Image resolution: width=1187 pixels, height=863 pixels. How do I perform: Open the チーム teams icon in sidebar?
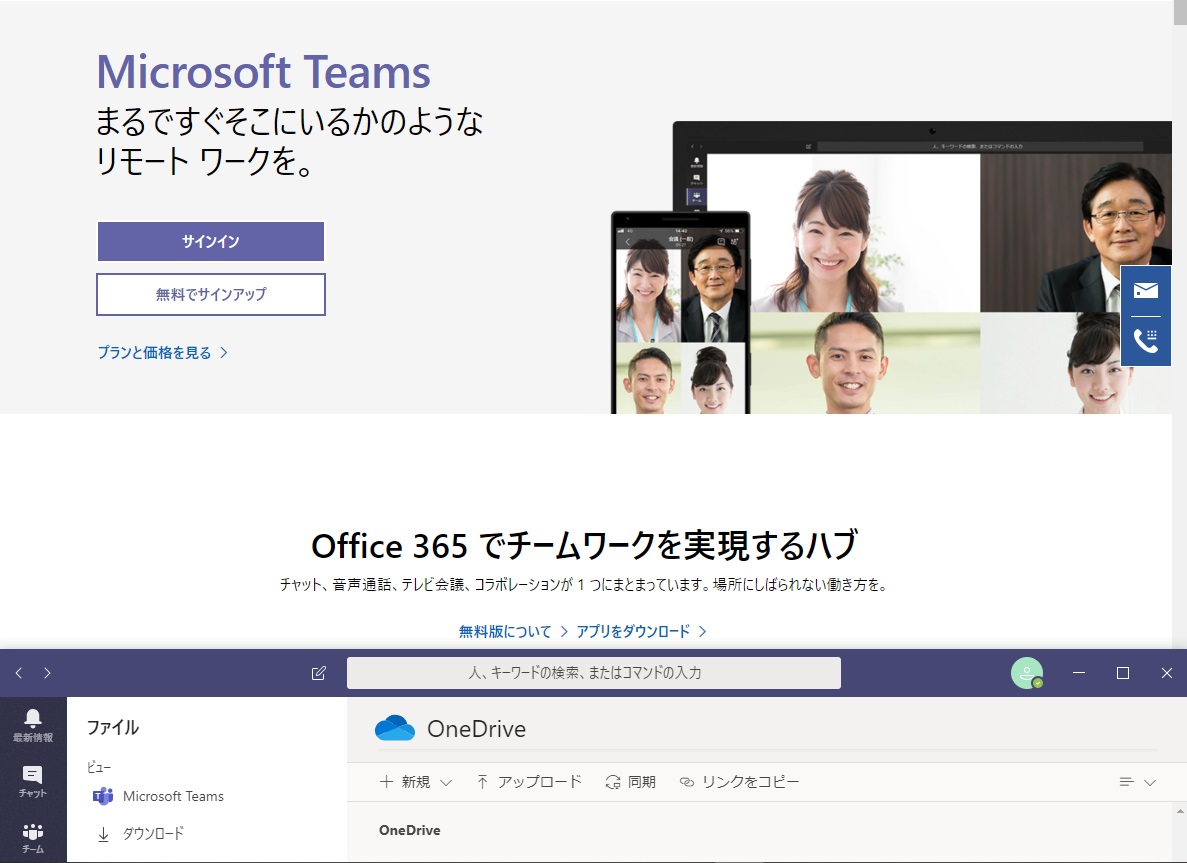(x=33, y=837)
